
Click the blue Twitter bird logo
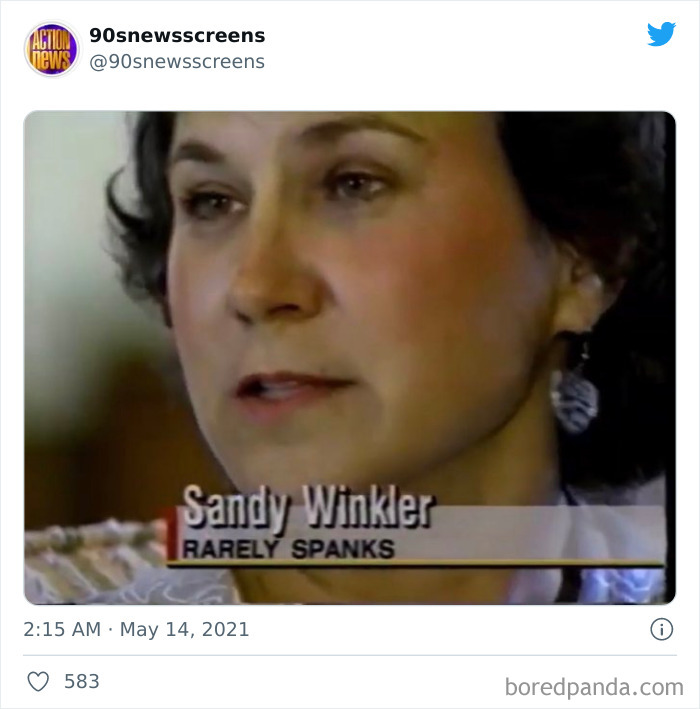tap(661, 34)
